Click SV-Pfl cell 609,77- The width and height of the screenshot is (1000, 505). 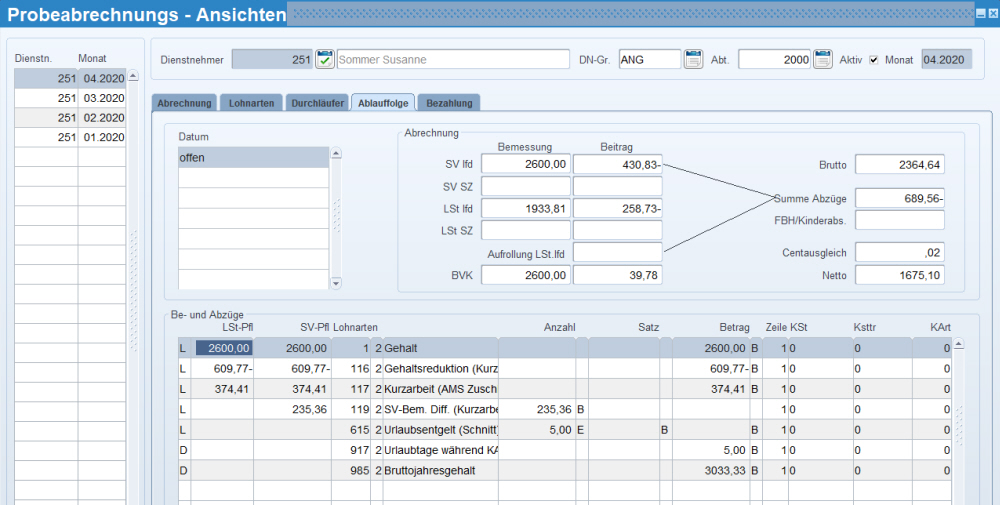click(x=292, y=369)
